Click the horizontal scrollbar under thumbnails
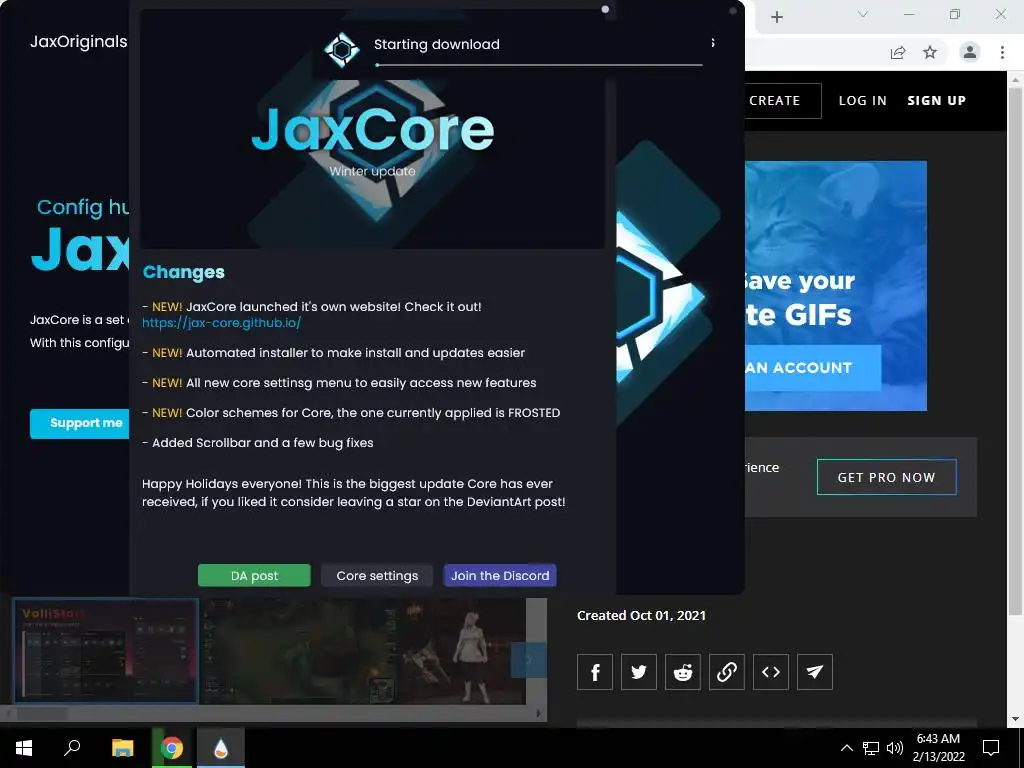The width and height of the screenshot is (1024, 768). (x=272, y=713)
